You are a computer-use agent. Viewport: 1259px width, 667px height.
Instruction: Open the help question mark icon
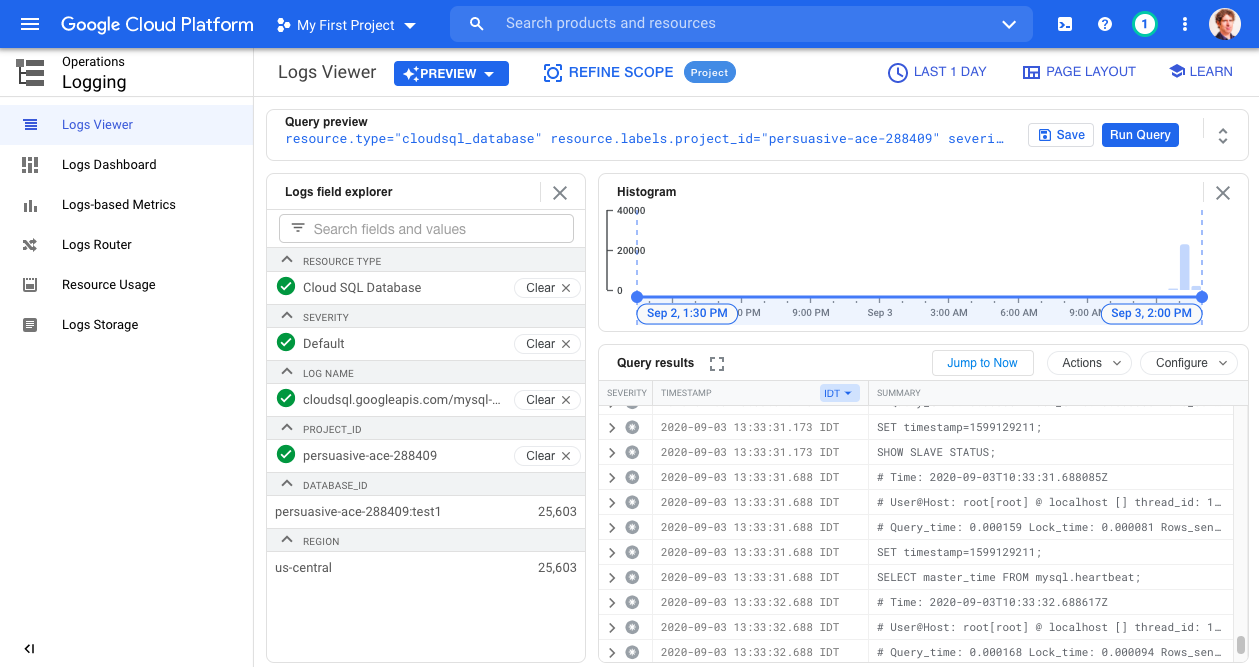click(1105, 24)
